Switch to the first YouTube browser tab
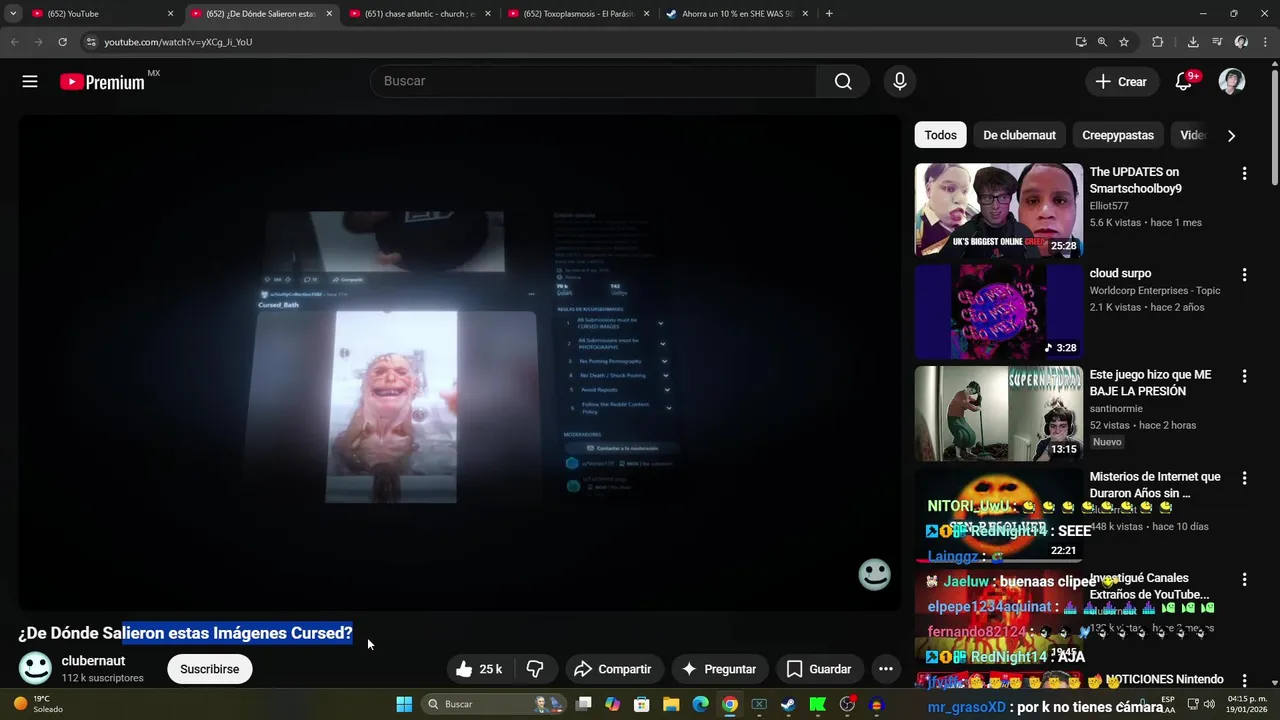 (102, 14)
